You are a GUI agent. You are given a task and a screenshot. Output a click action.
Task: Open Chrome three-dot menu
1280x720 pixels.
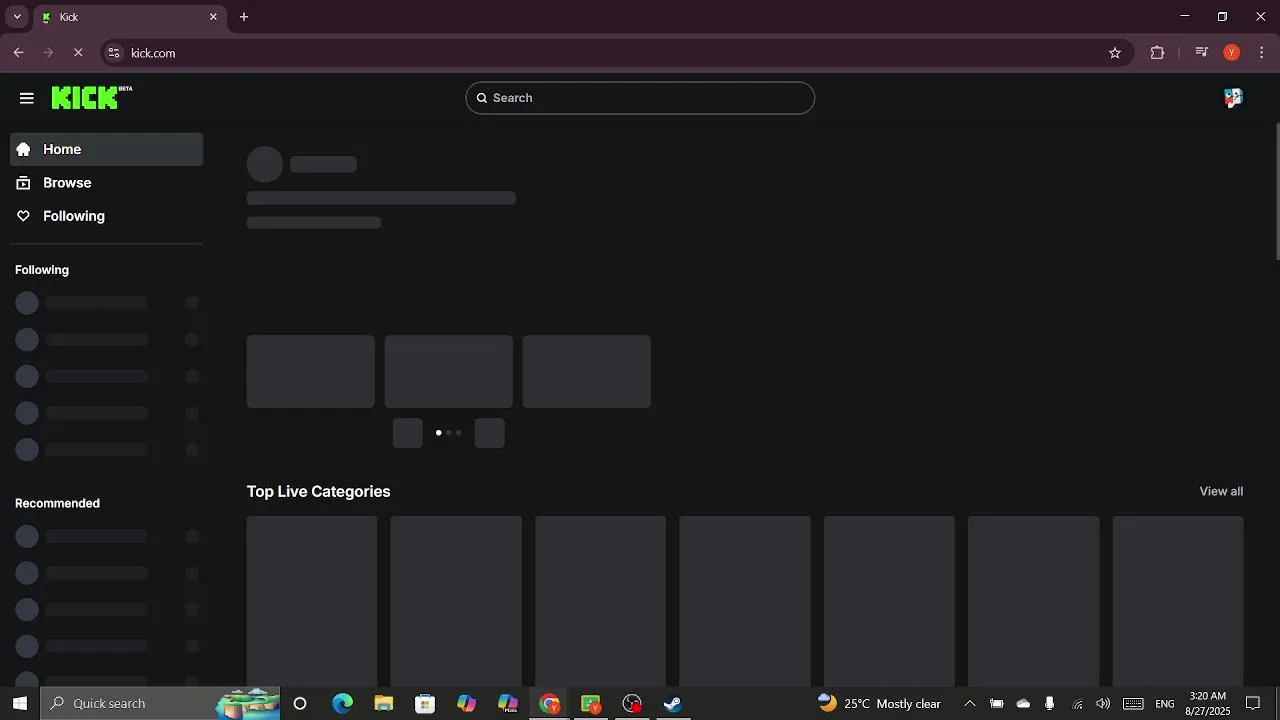(1261, 53)
